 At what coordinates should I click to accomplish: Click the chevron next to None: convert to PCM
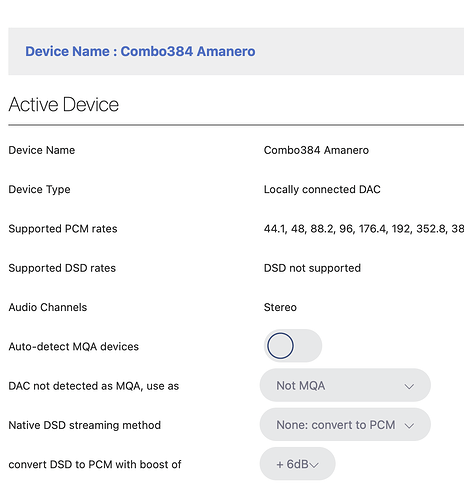[409, 426]
